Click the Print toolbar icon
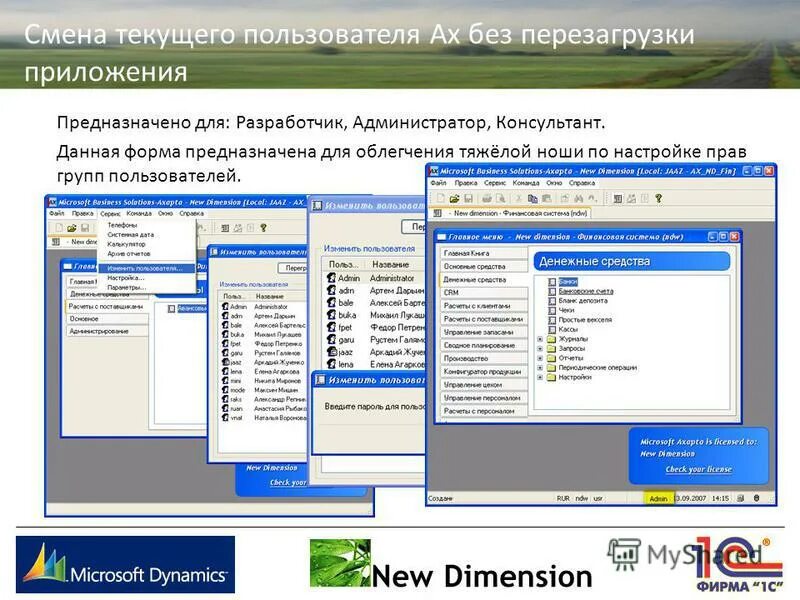Viewport: 800px width, 600px height. [x=486, y=198]
